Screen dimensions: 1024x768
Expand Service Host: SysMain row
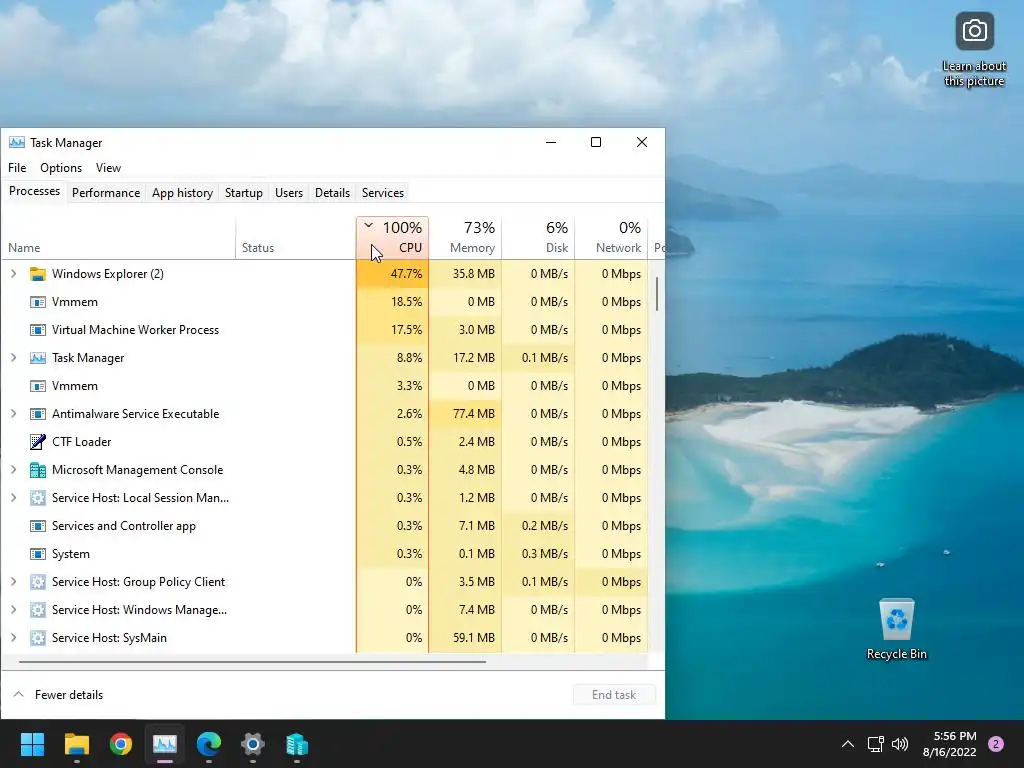click(14, 638)
